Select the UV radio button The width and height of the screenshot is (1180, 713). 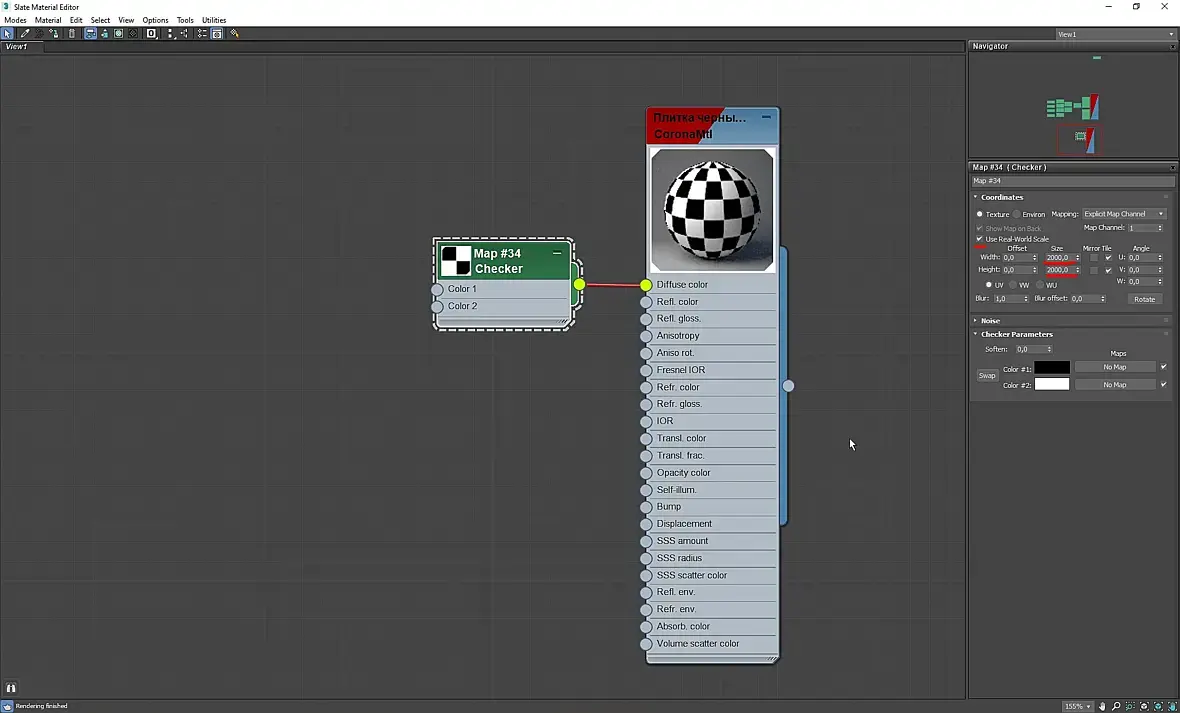(989, 285)
